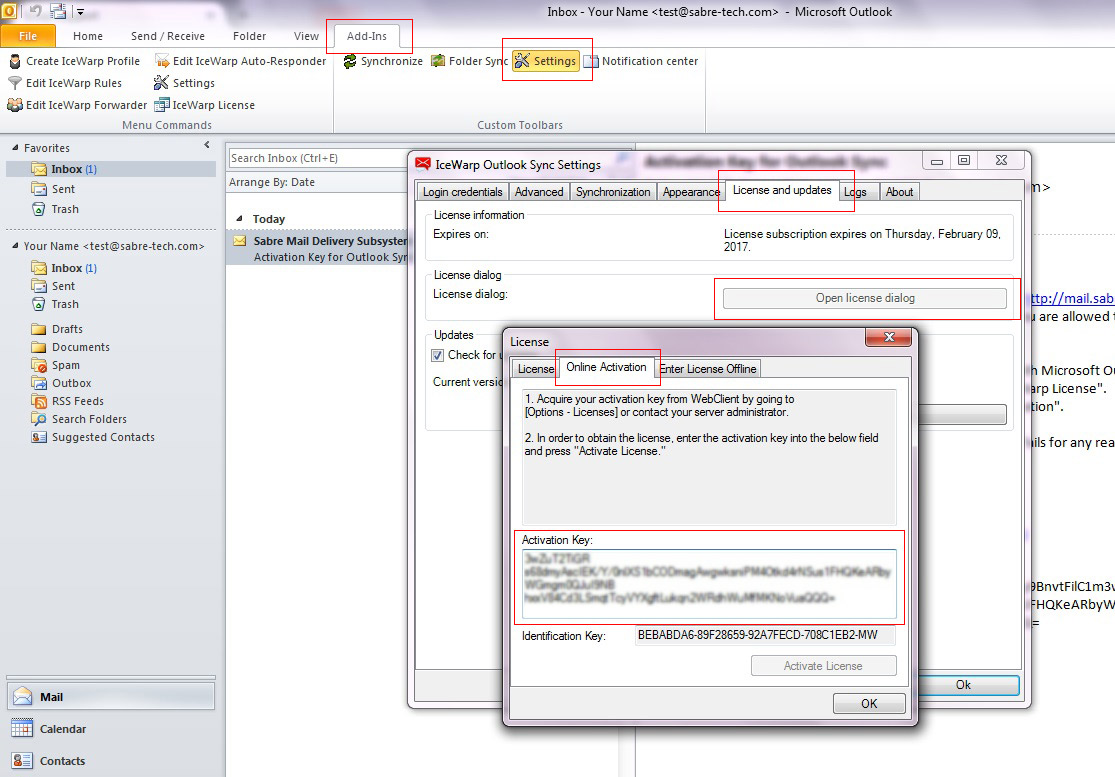Minimize the folder navigation pane
The width and height of the screenshot is (1115, 777).
[x=207, y=145]
